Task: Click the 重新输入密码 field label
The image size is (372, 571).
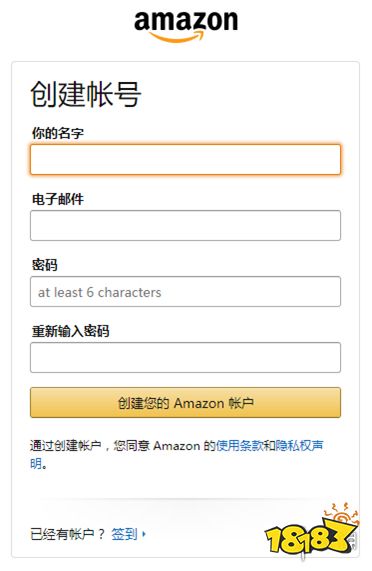Action: (70, 331)
